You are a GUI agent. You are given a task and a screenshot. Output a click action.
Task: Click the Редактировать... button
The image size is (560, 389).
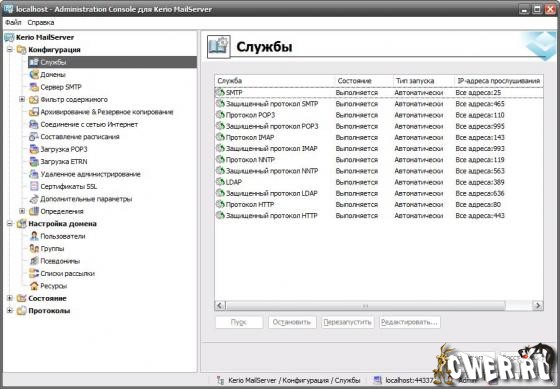410,322
